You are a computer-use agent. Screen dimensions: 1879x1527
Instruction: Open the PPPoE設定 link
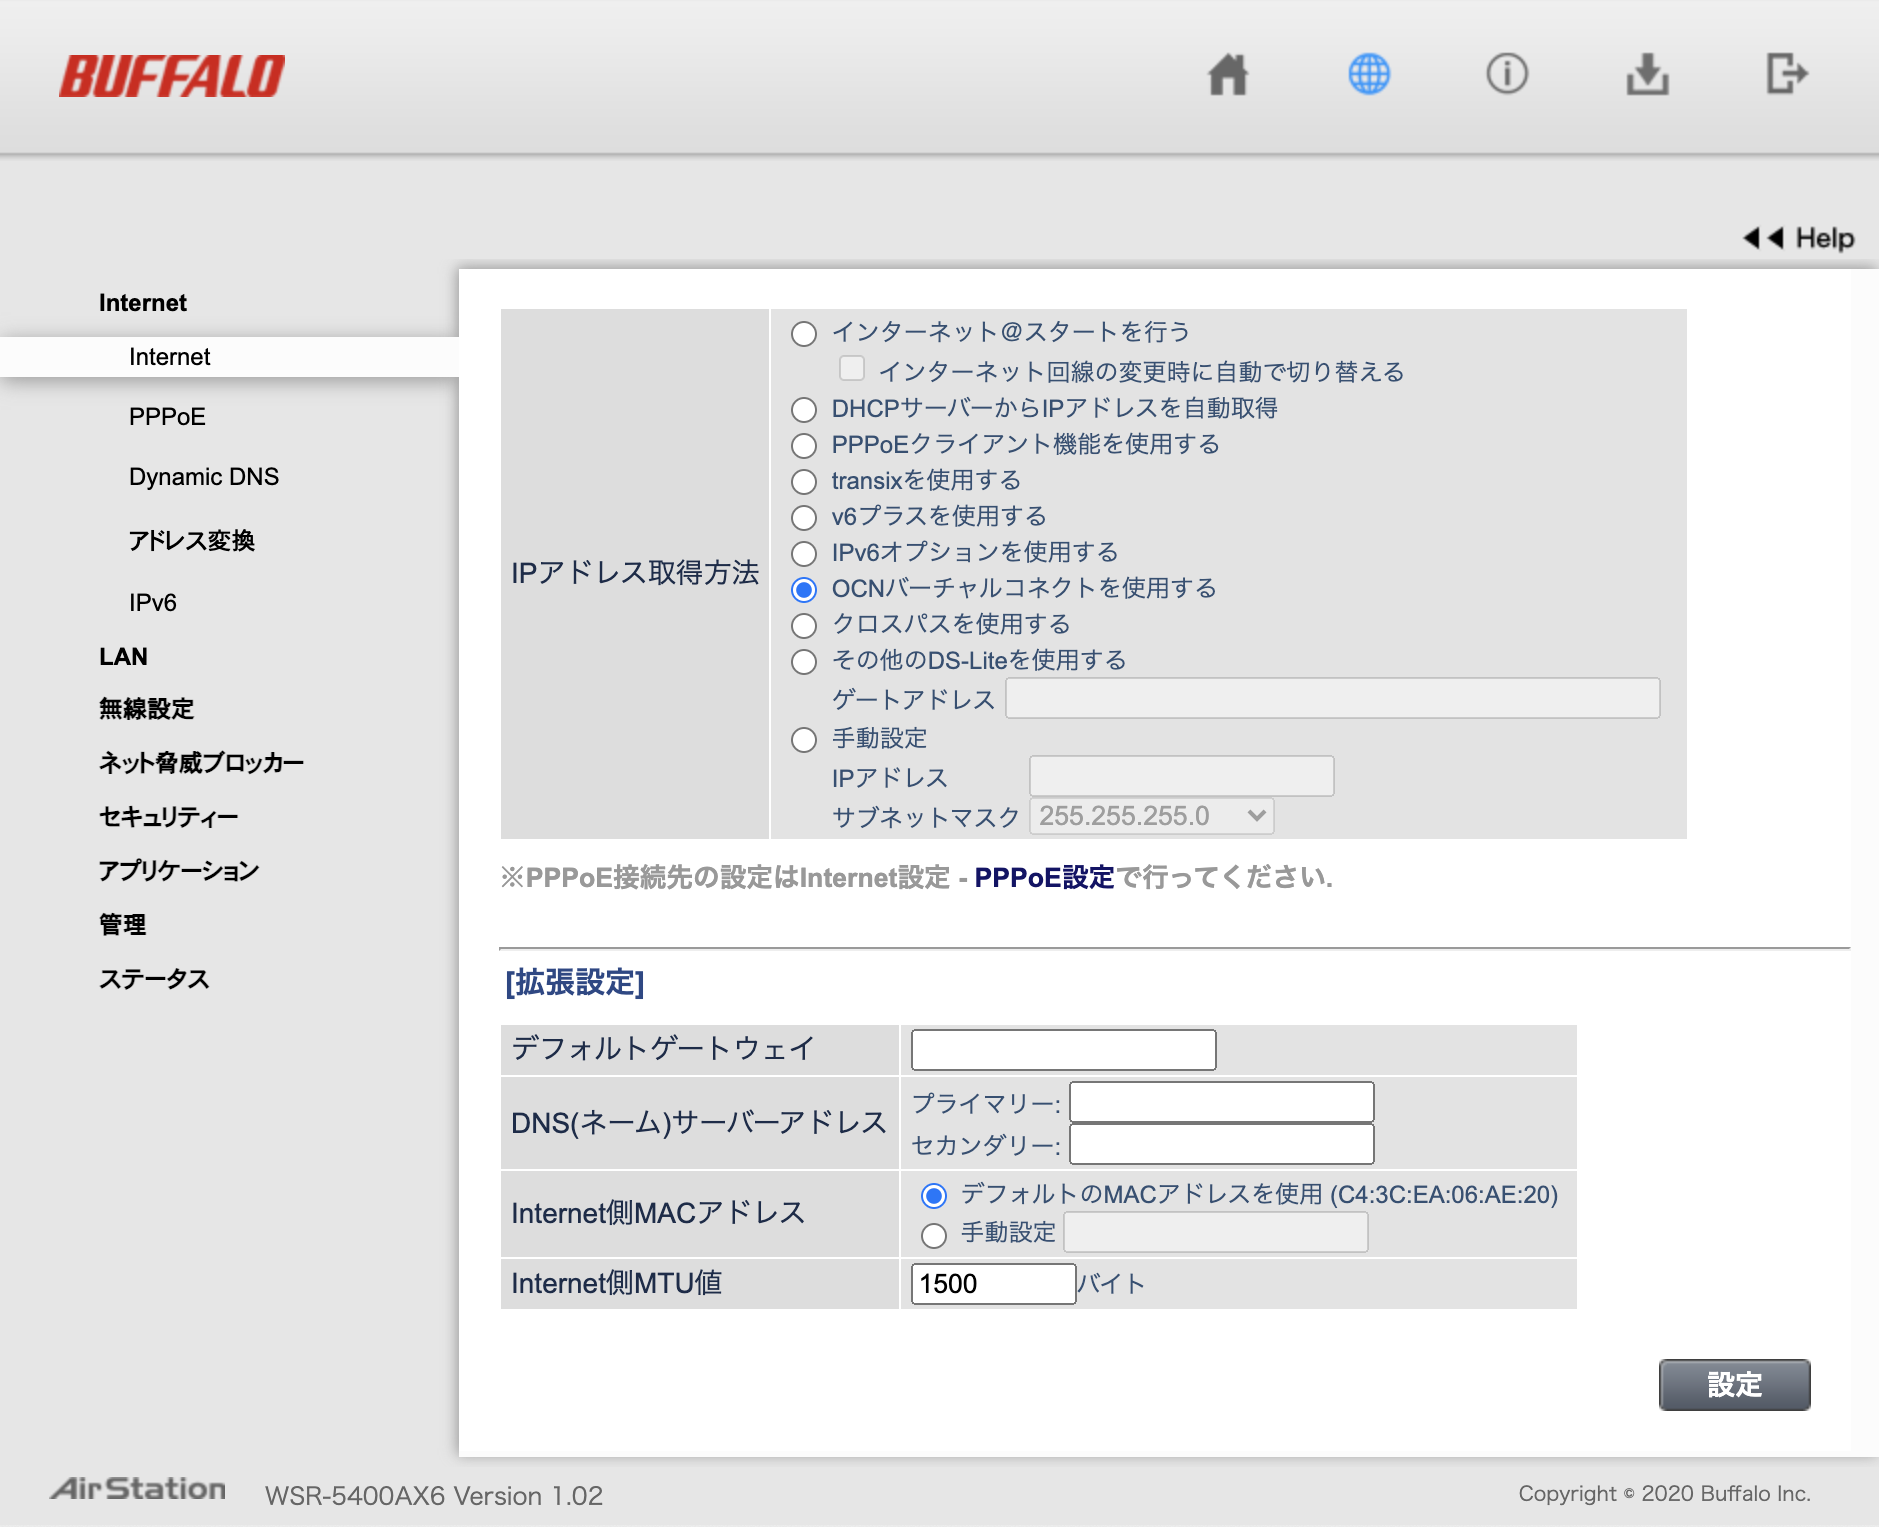[1043, 877]
